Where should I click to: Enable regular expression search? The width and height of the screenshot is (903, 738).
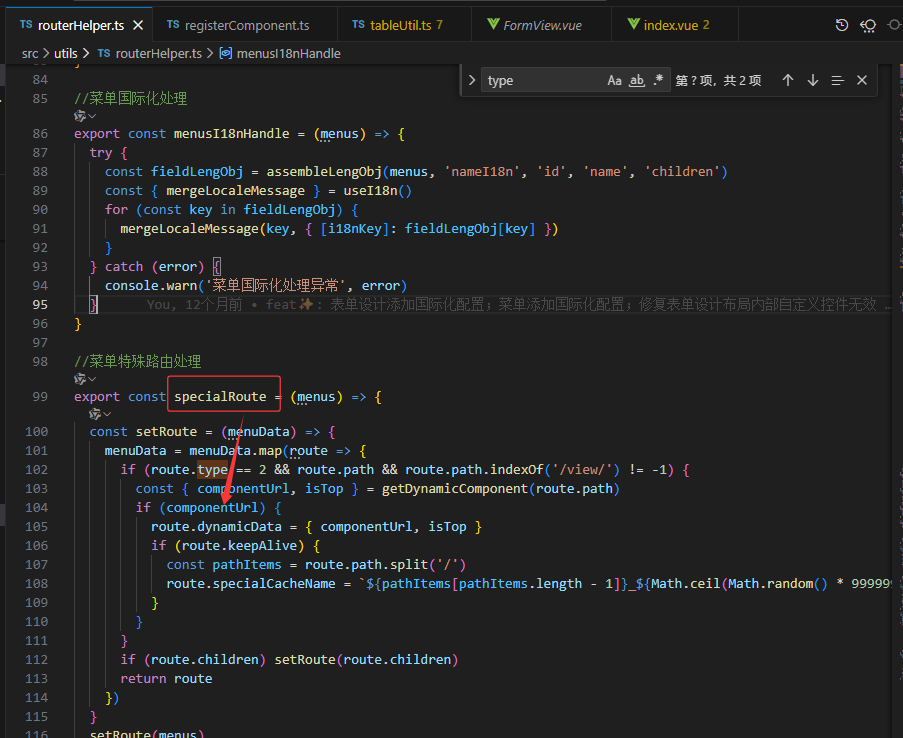658,80
